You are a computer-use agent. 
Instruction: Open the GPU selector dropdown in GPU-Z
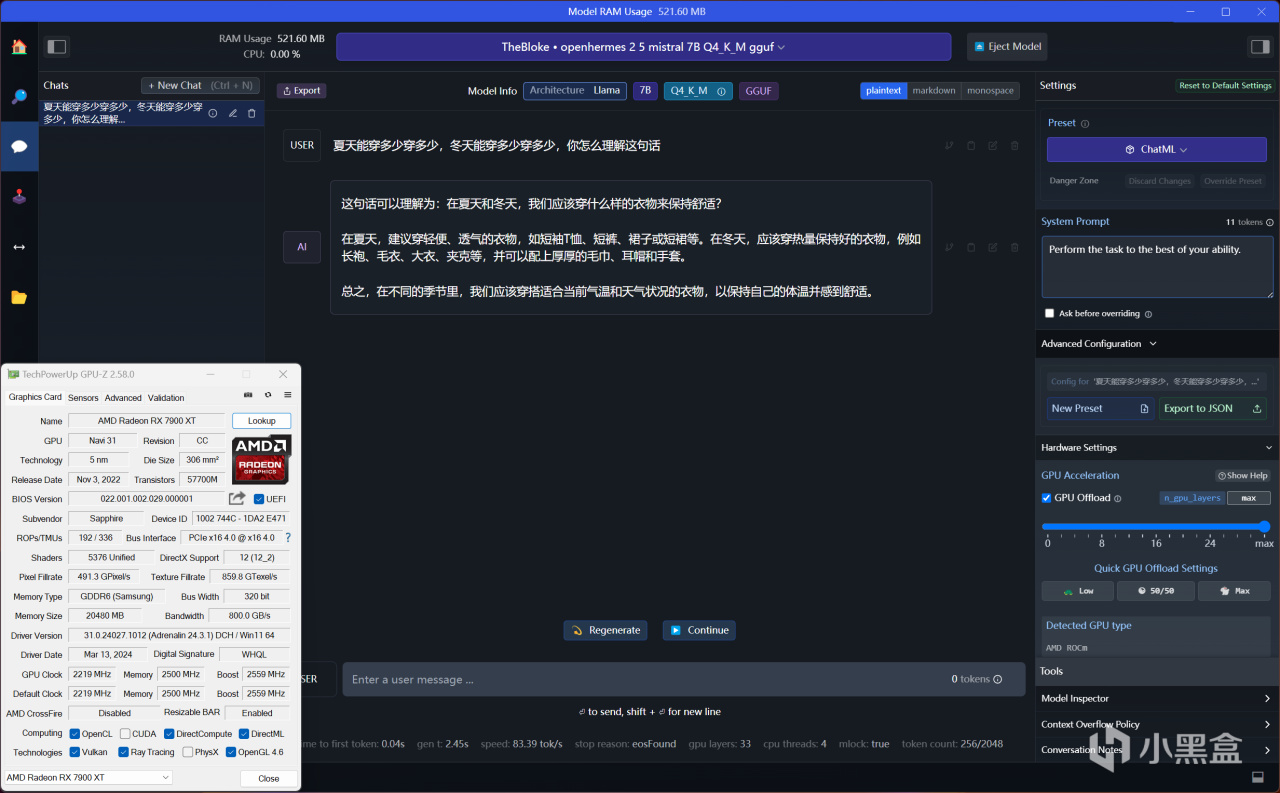coord(88,778)
